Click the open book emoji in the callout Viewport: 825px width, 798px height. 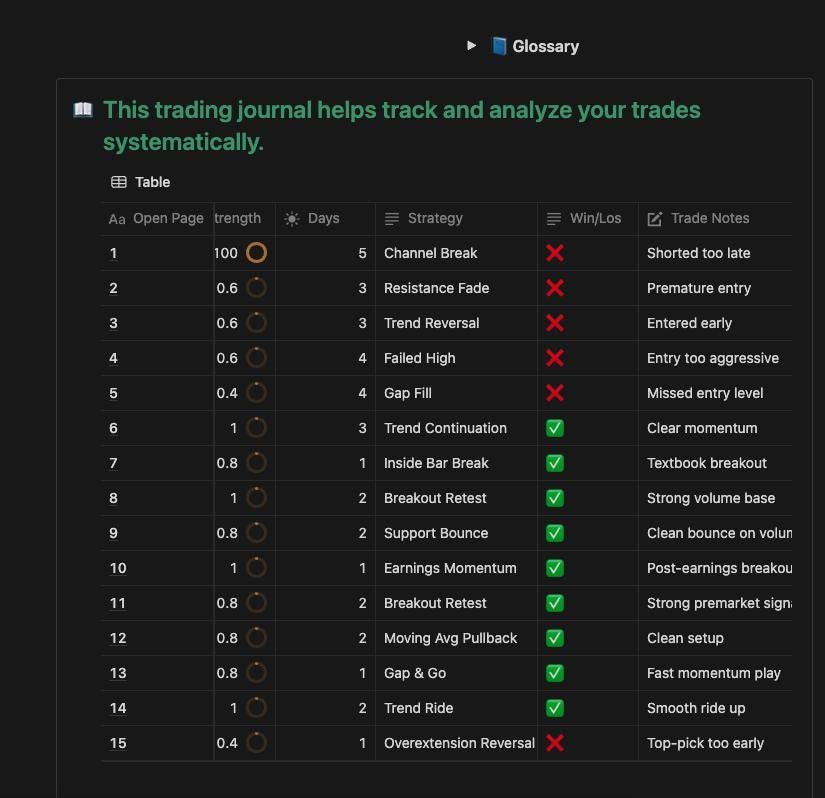click(82, 110)
